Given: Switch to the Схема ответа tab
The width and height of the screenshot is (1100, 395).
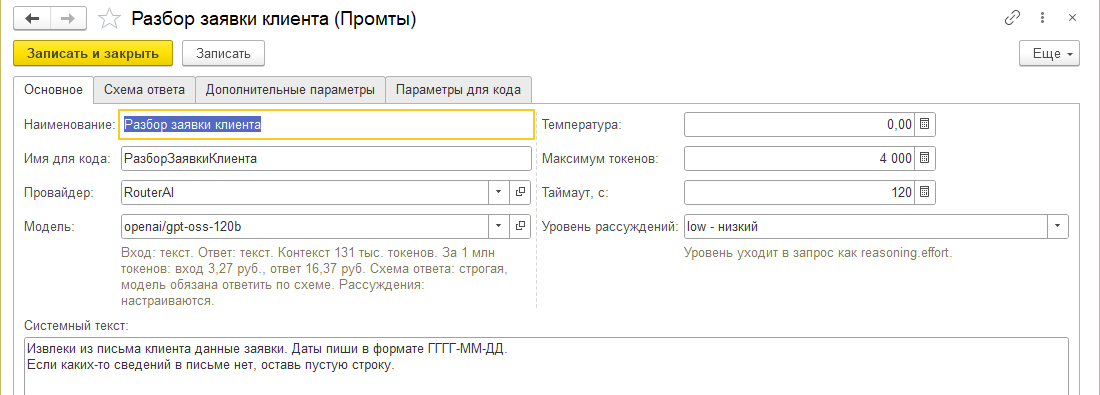Looking at the screenshot, I should click(x=145, y=90).
